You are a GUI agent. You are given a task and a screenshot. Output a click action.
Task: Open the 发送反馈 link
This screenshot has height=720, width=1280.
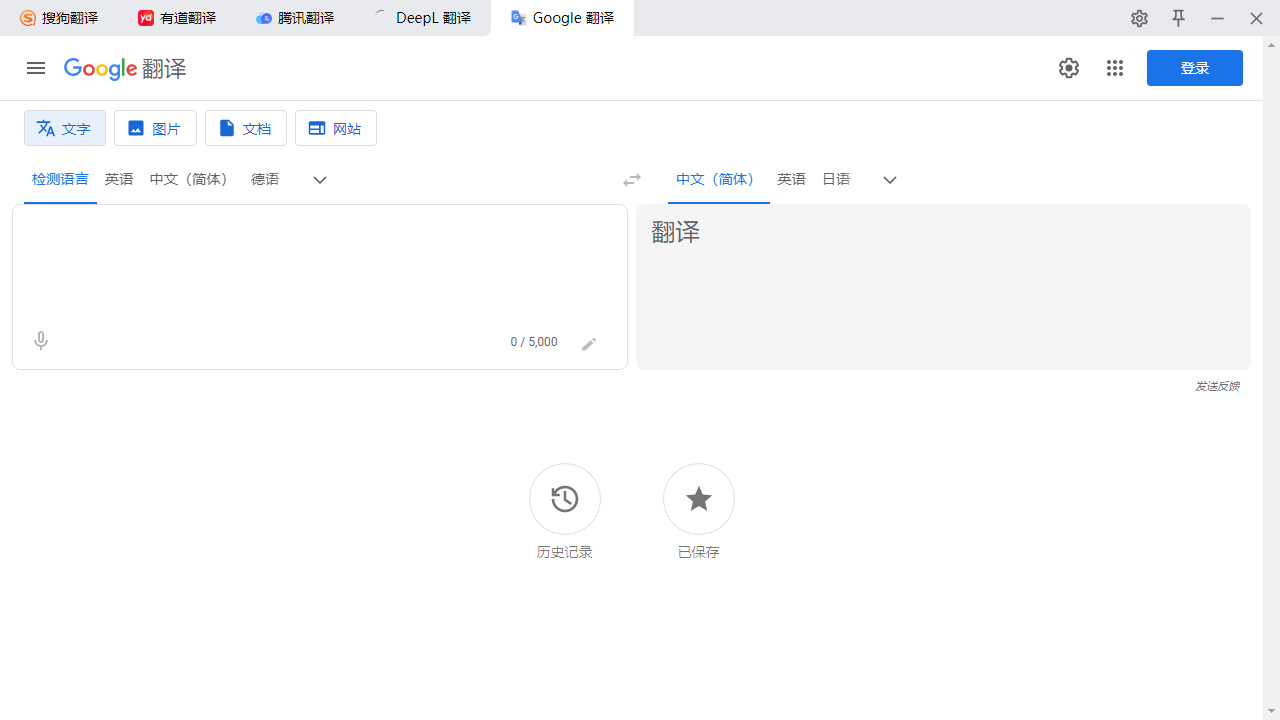click(x=1216, y=385)
